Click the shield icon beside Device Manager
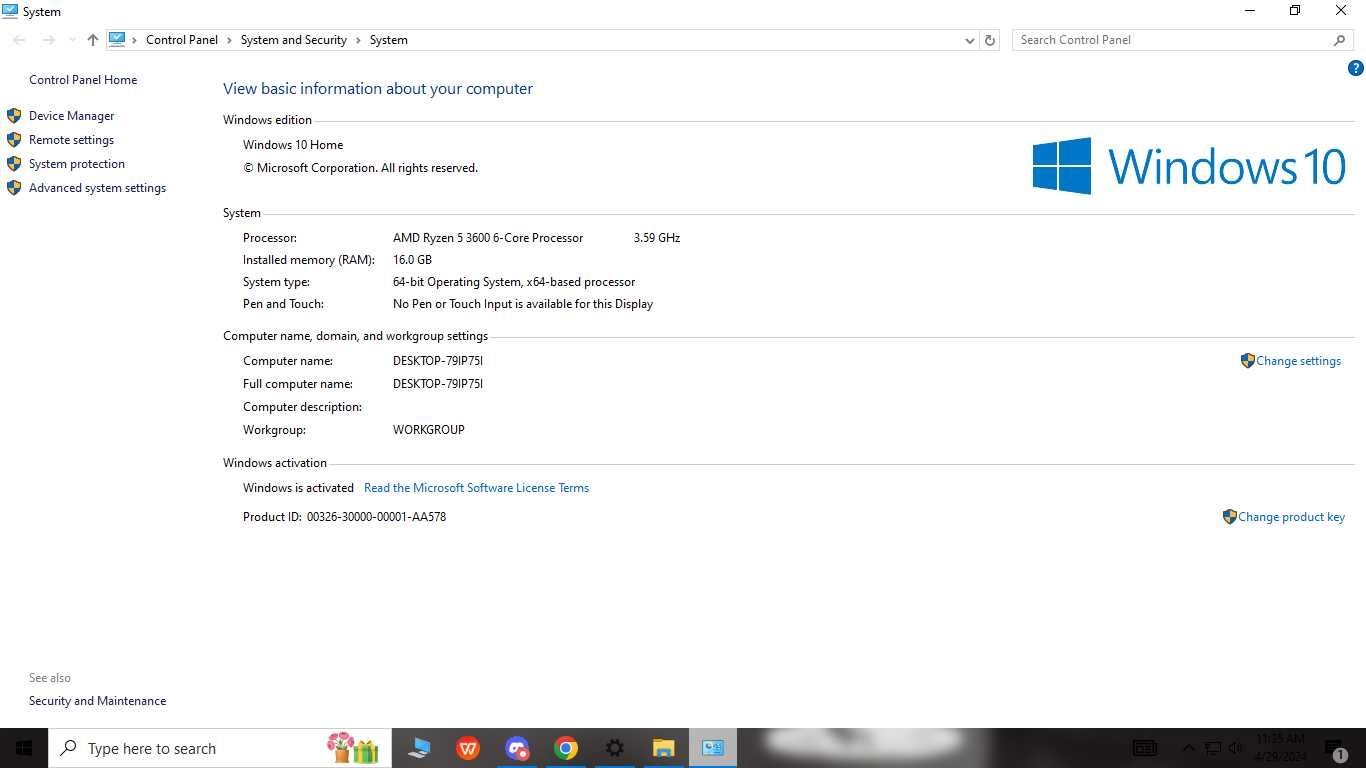Screen dimensions: 1366x768 [14, 116]
